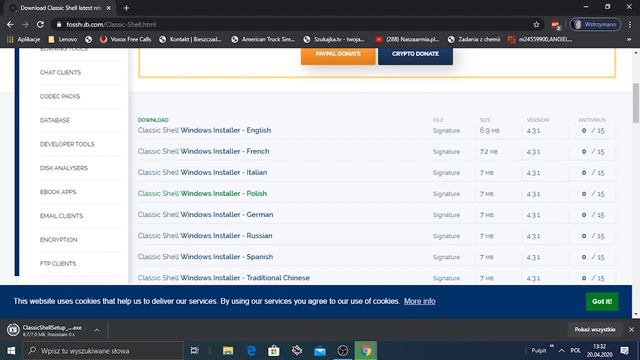Viewport: 640px width, 360px height.
Task: Download the Traditional Chinese installer
Action: pyautogui.click(x=224, y=278)
